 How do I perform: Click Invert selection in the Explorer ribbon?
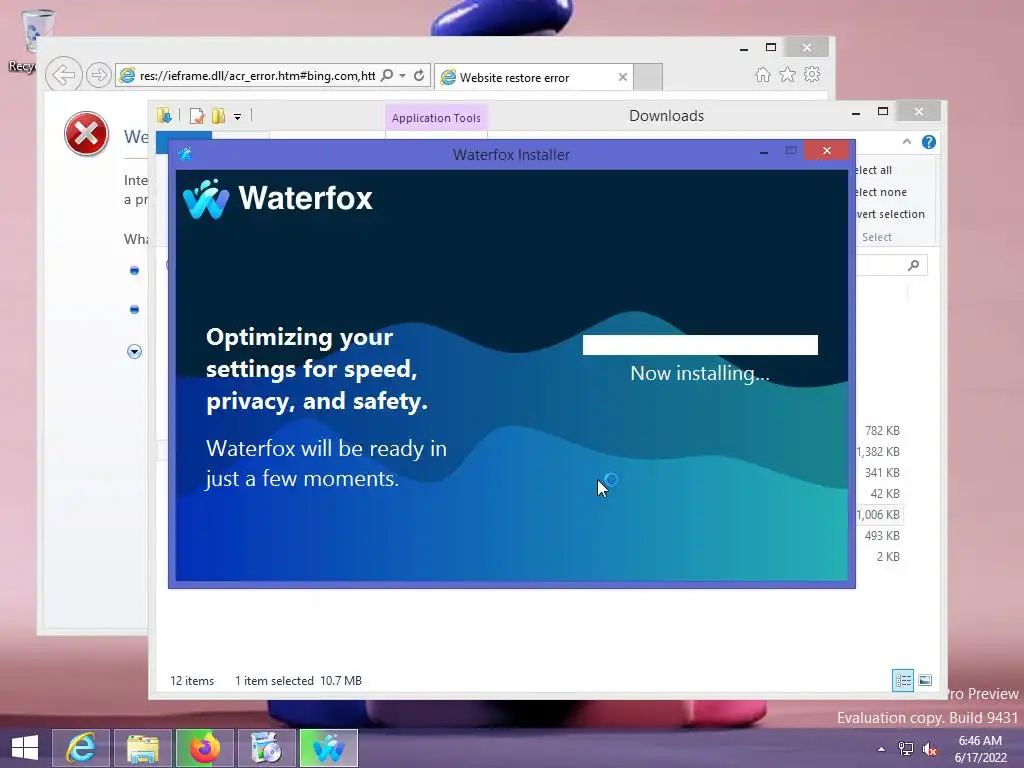pos(890,214)
